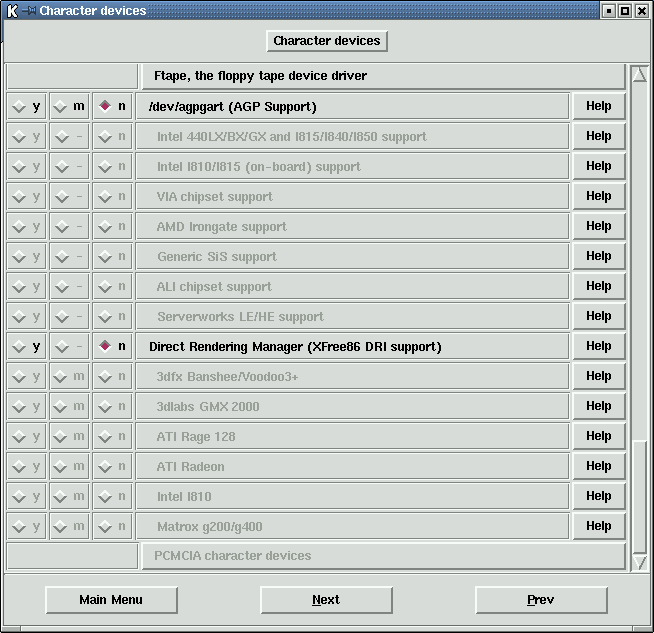Set /dev/agpgart AGP Support to y
The width and height of the screenshot is (654, 633).
26,107
